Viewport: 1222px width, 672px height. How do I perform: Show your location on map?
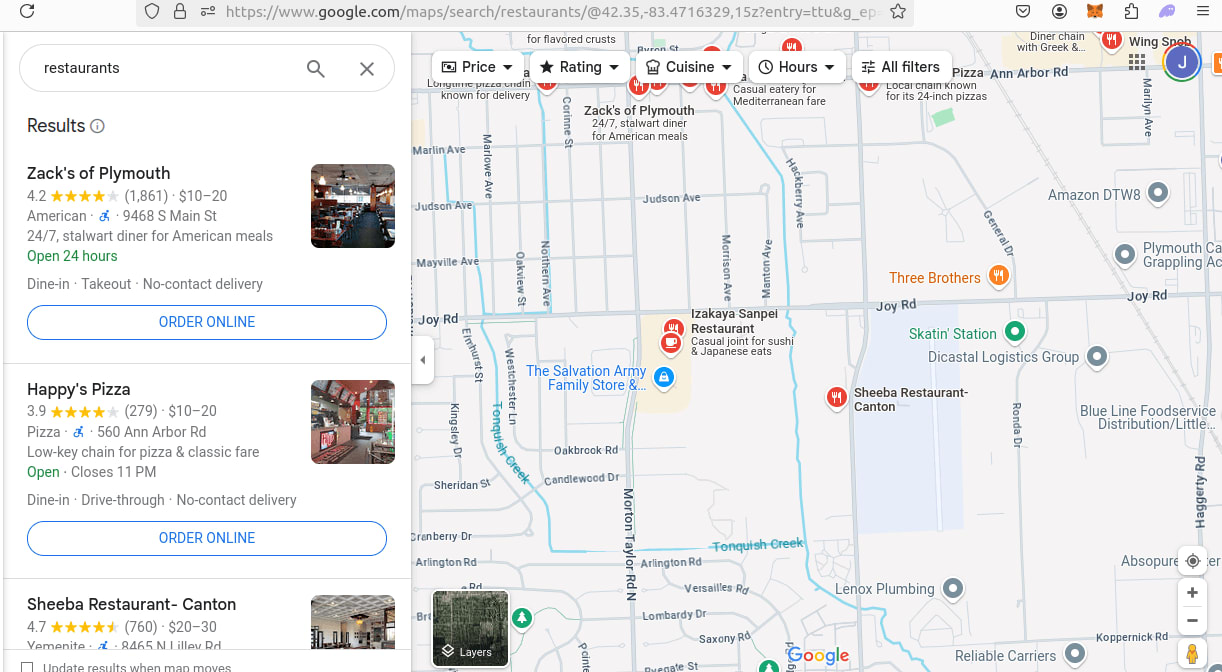[x=1192, y=561]
